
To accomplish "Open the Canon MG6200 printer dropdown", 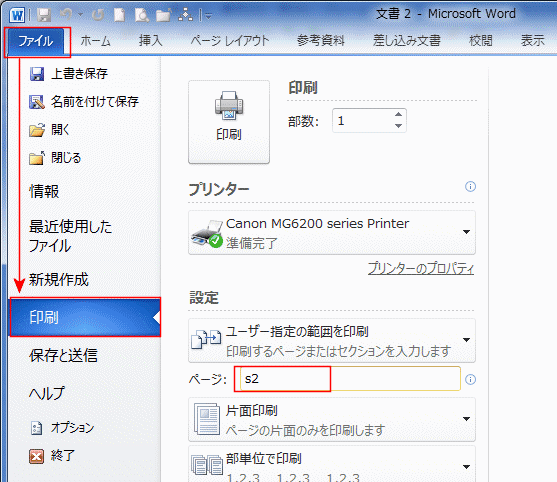I will pyautogui.click(x=332, y=232).
